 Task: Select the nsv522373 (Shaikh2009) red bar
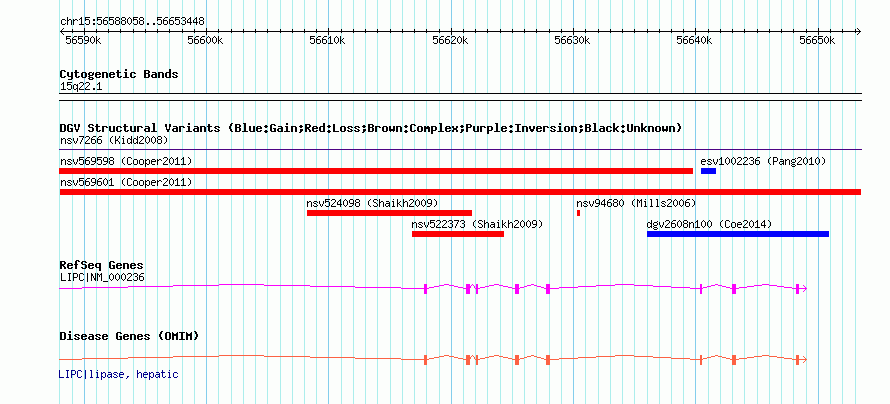pyautogui.click(x=458, y=234)
